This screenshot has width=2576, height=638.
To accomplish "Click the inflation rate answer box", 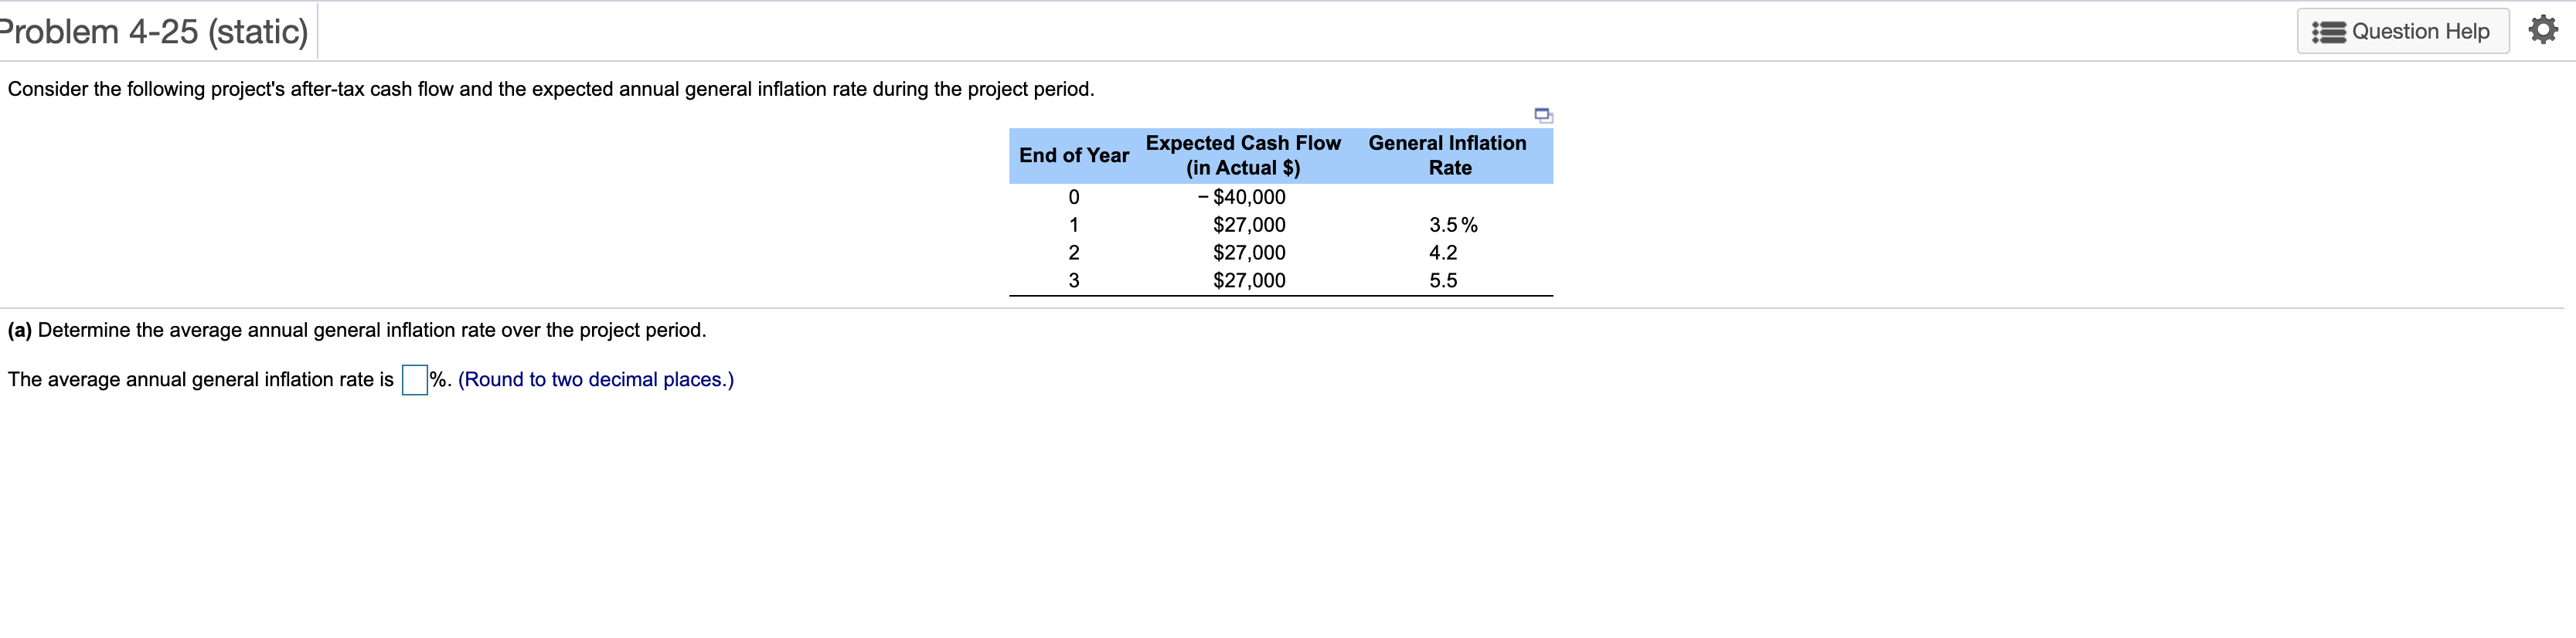I will pos(414,380).
